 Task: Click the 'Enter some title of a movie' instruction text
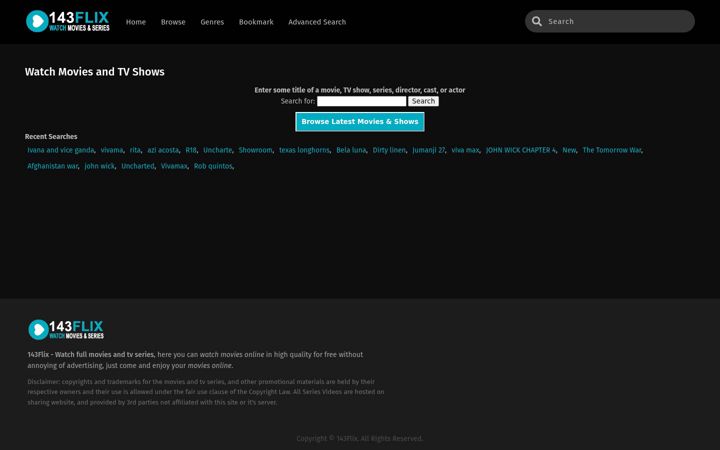coord(360,90)
